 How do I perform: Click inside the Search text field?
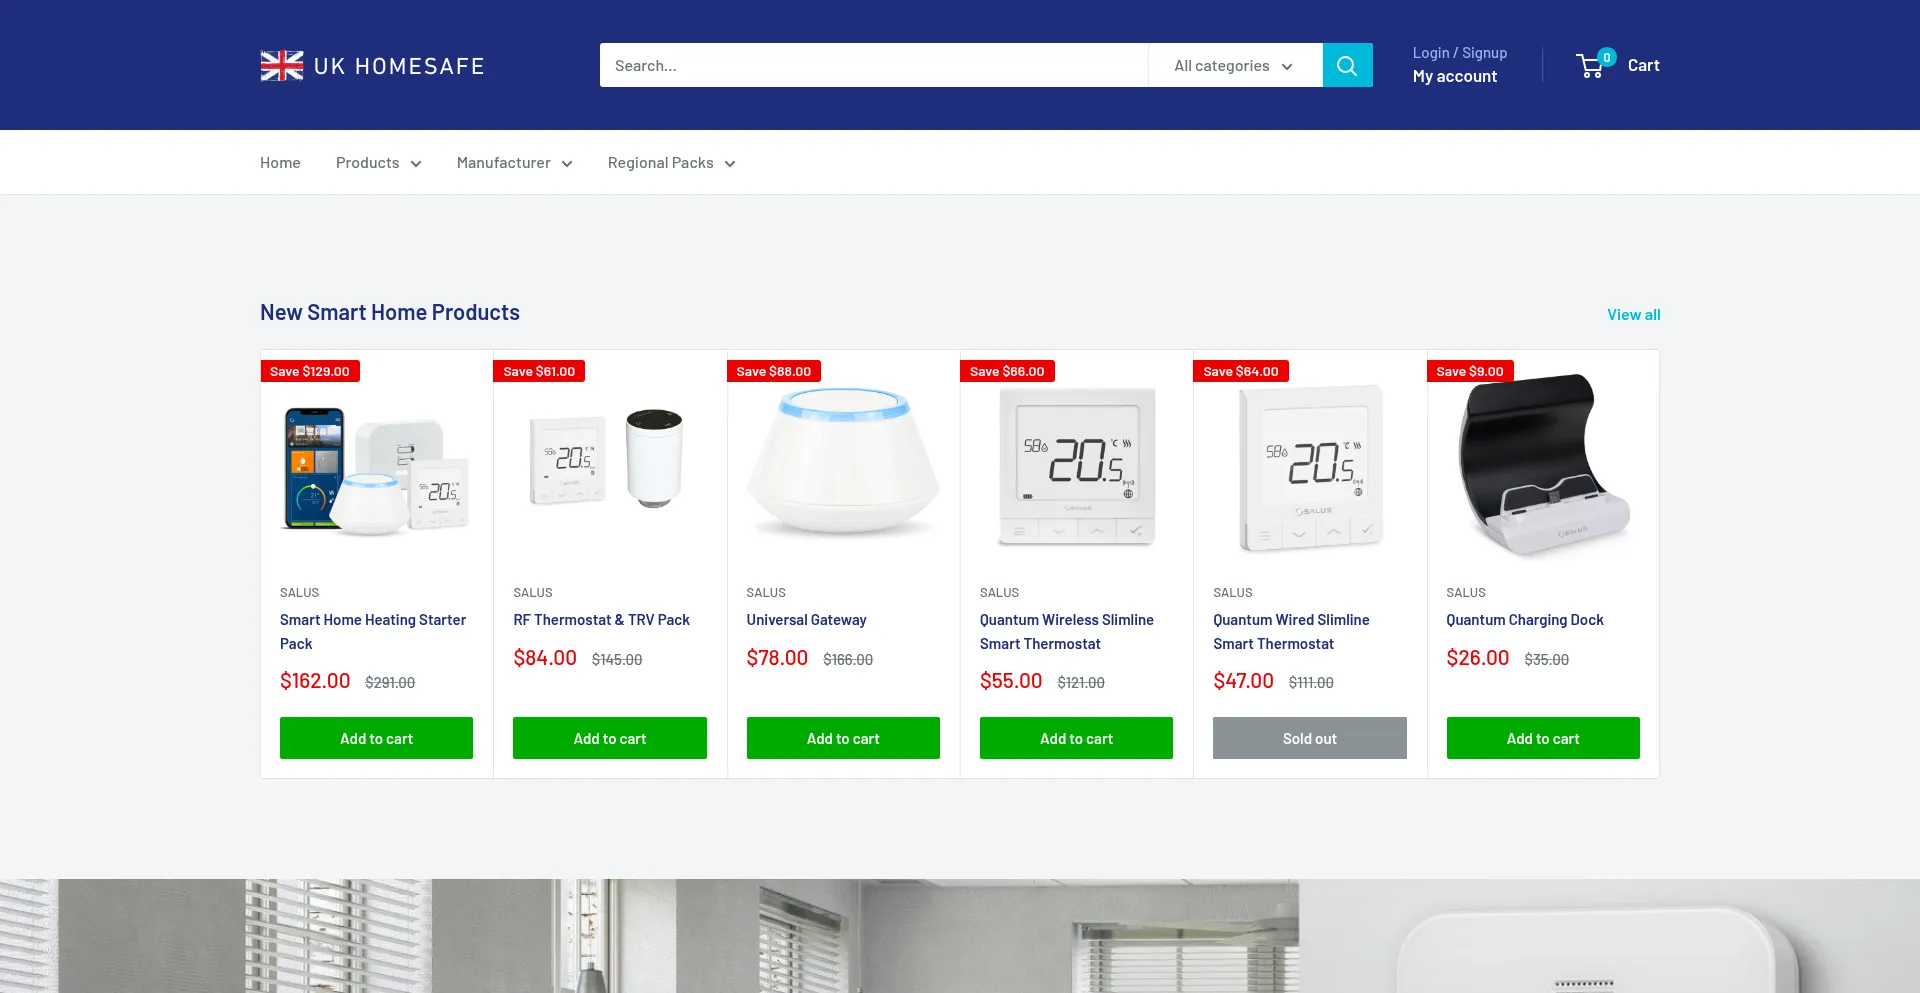(x=874, y=65)
